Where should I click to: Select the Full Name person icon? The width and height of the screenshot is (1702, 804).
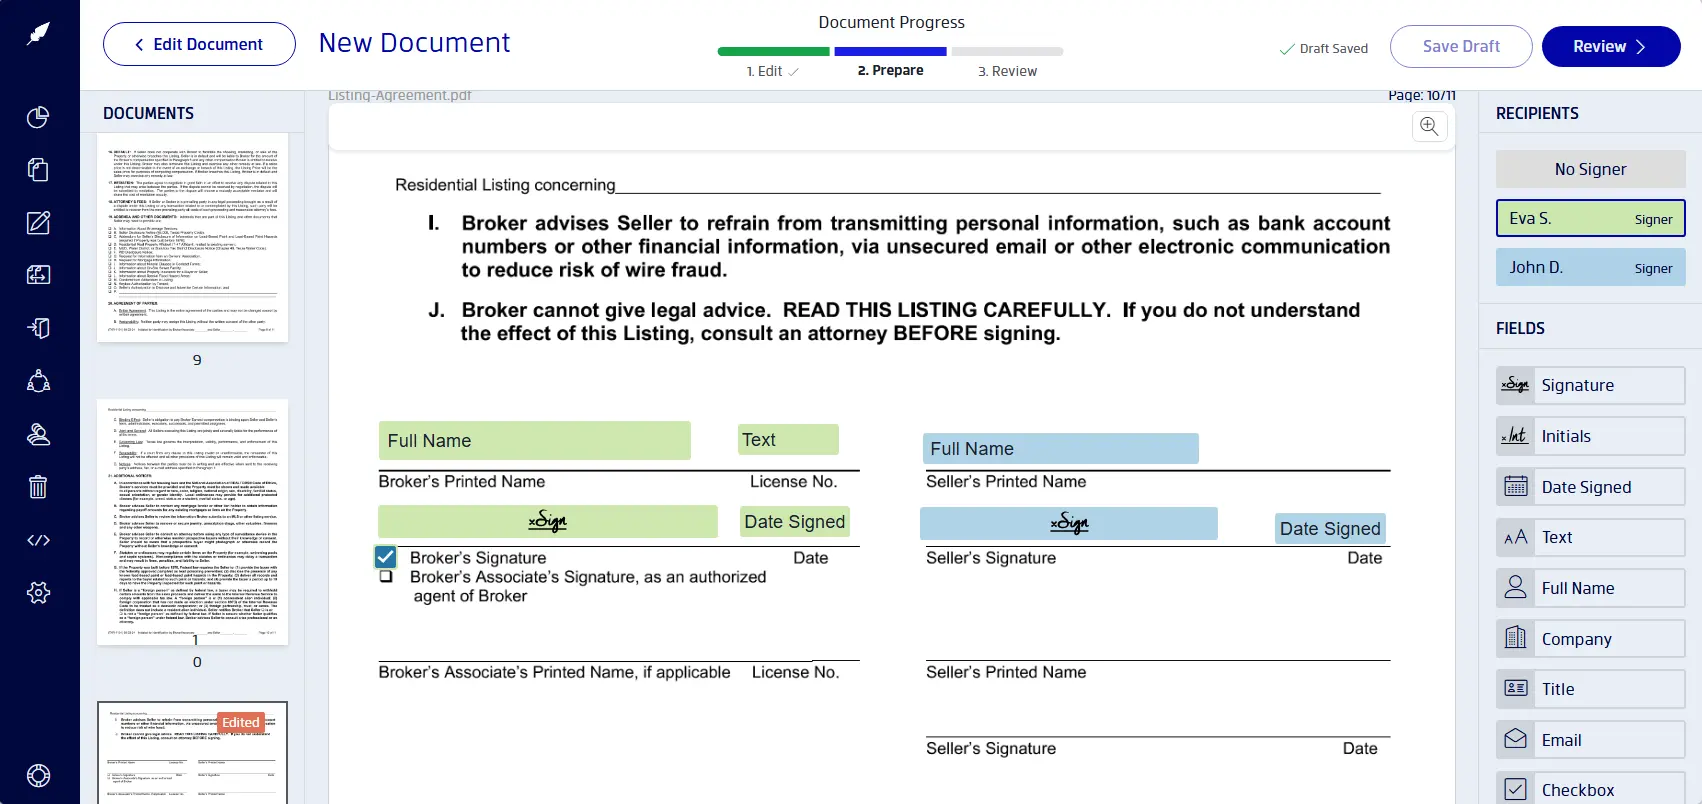point(1515,588)
